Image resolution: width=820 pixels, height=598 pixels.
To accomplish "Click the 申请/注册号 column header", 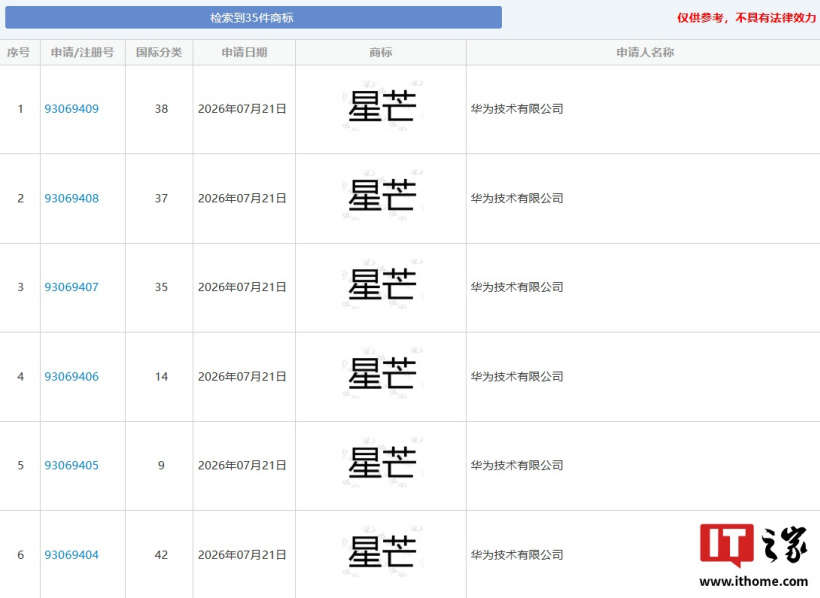I will click(x=82, y=52).
